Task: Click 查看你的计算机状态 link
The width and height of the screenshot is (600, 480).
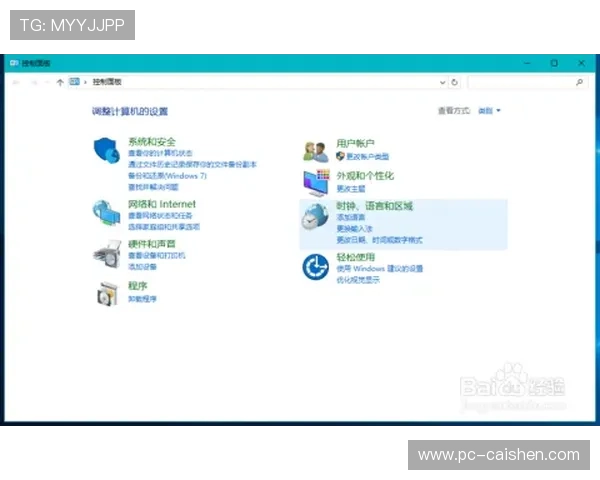Action: pos(160,153)
